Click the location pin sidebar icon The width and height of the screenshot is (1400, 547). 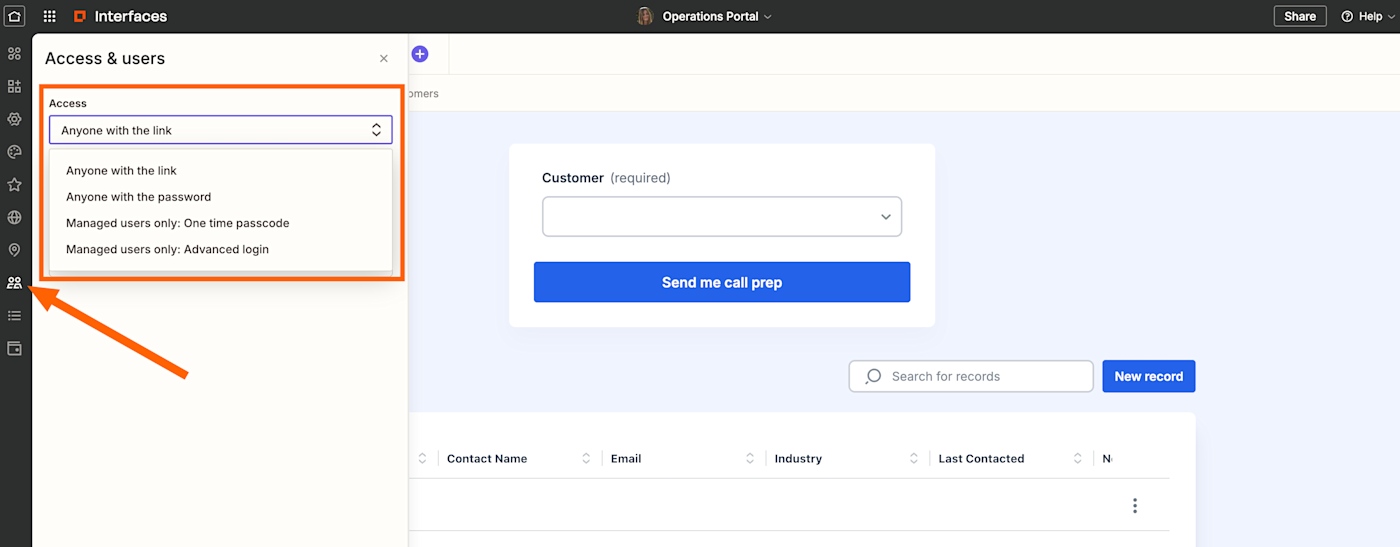[x=14, y=250]
